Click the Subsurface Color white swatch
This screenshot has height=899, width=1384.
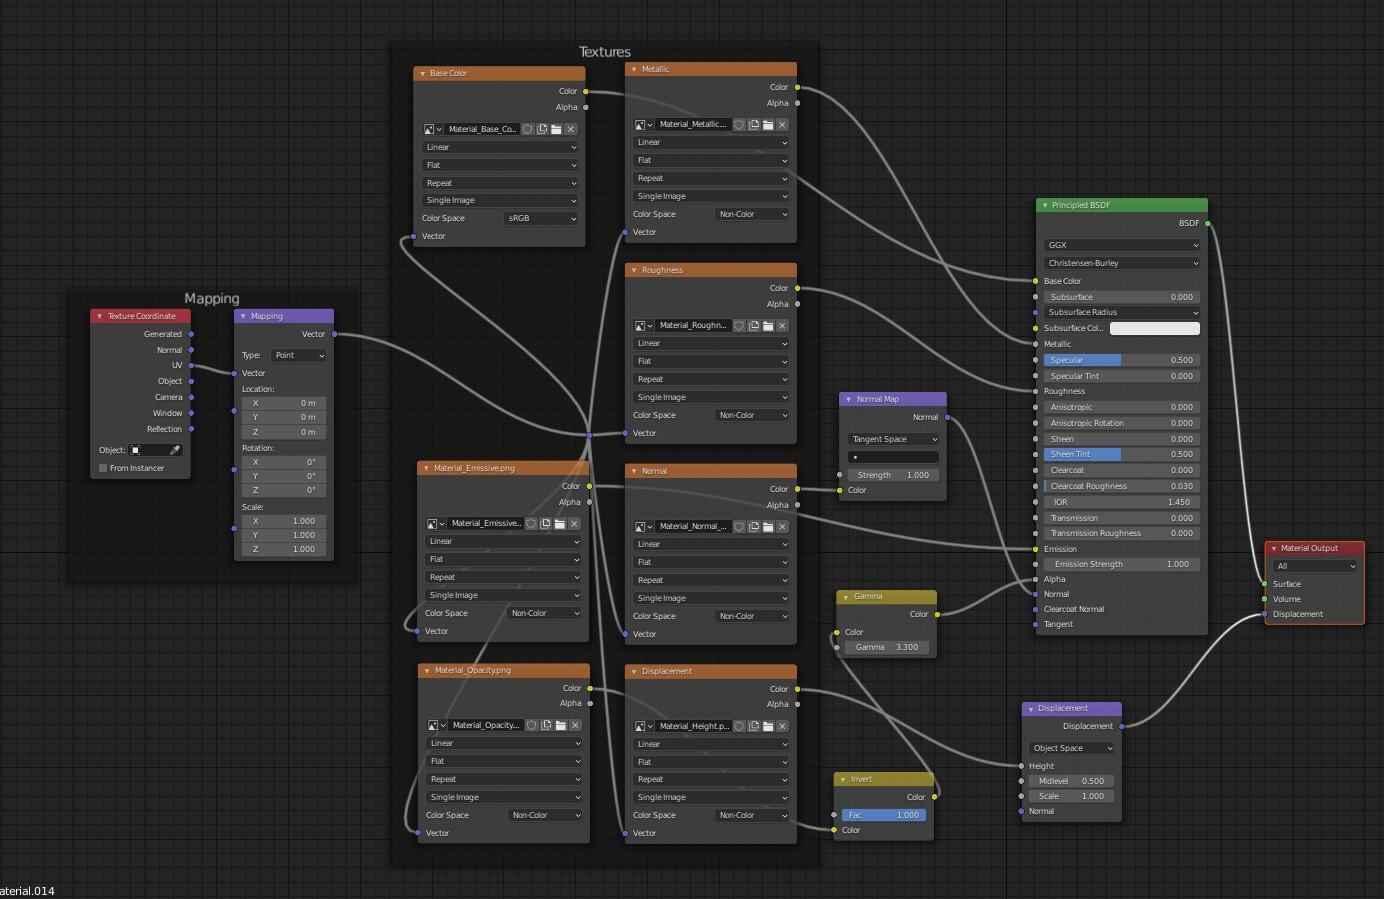coord(1154,328)
